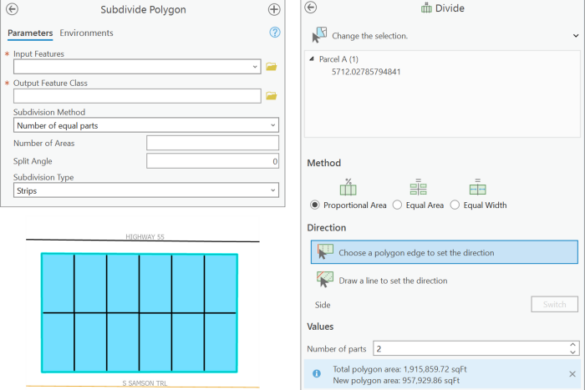Click the info icon in area message
Viewport: 585px width, 390px height.
point(316,374)
